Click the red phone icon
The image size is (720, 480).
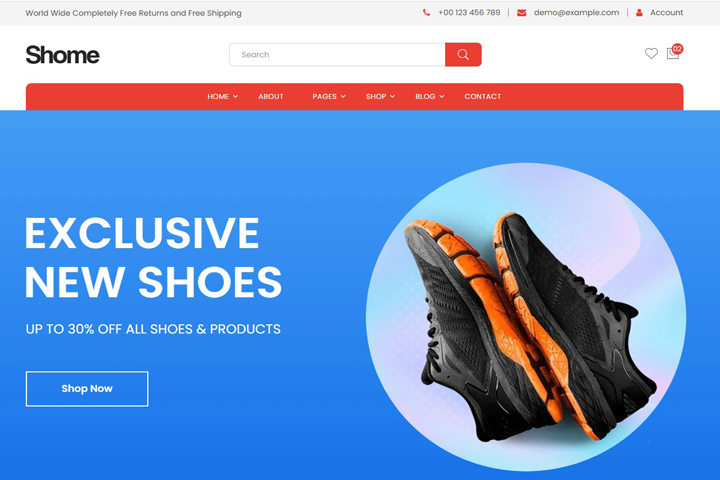click(x=427, y=13)
